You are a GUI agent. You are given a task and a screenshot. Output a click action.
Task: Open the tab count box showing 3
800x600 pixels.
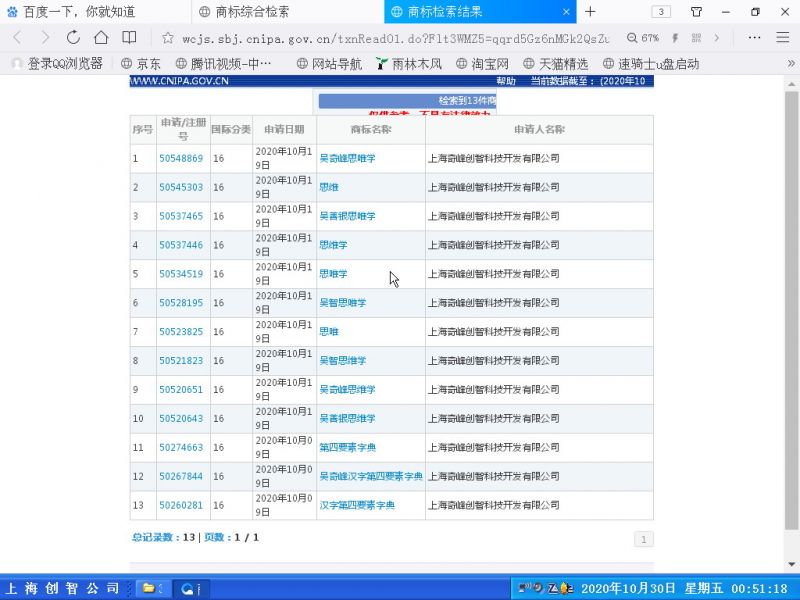click(661, 12)
